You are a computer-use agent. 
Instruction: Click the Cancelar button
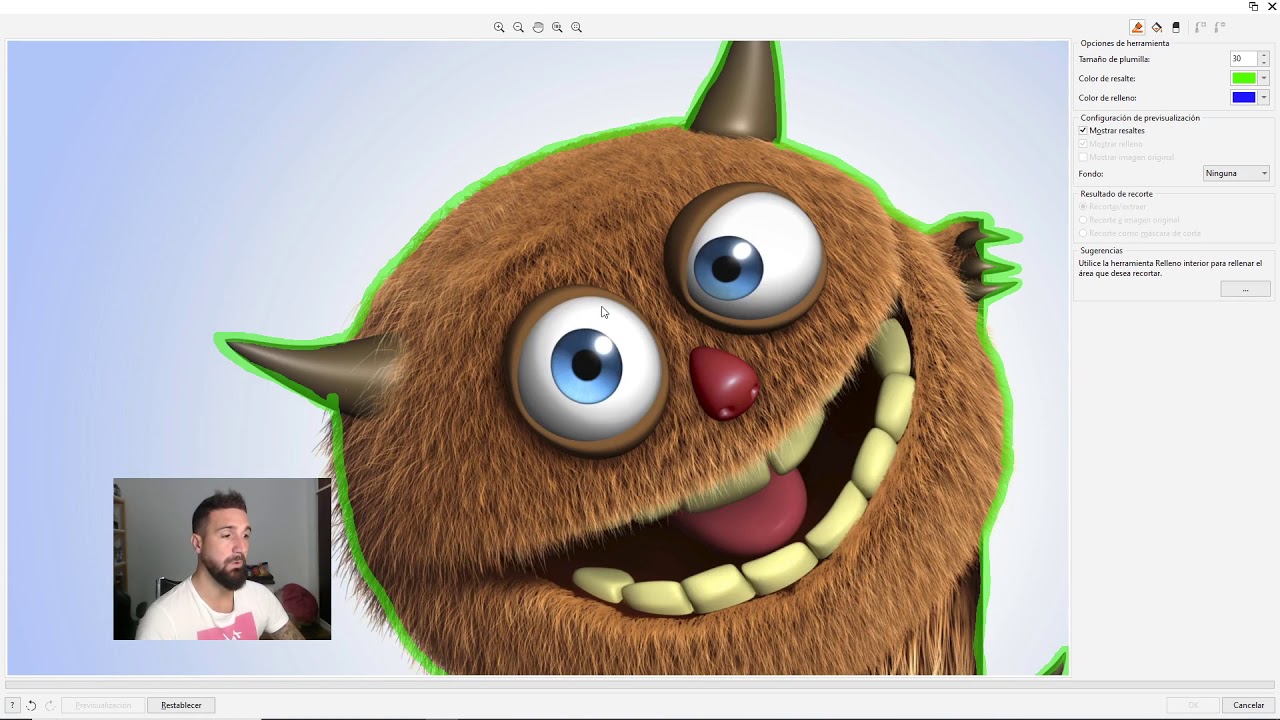[x=1248, y=705]
